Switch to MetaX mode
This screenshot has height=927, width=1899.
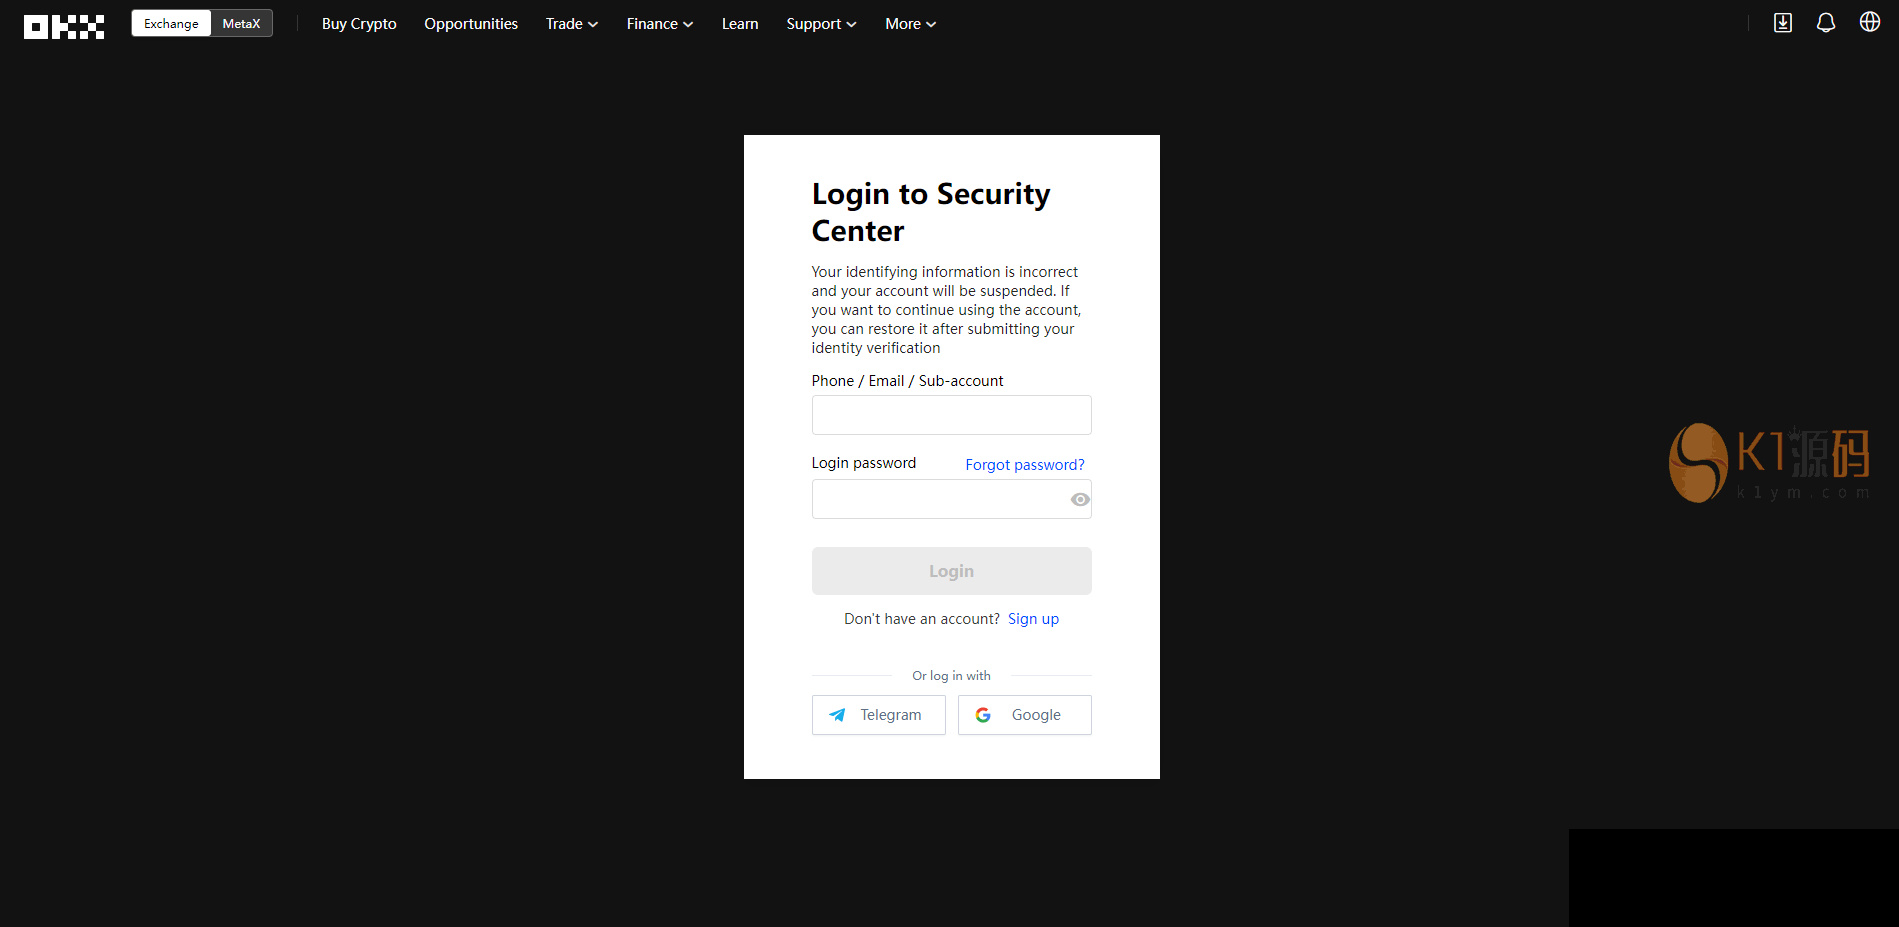241,24
